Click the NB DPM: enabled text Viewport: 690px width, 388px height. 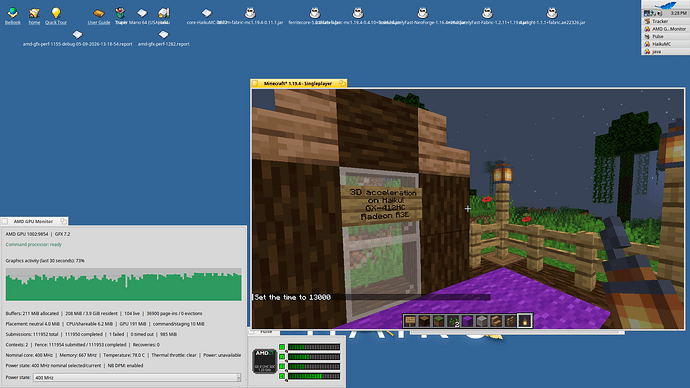pyautogui.click(x=125, y=366)
